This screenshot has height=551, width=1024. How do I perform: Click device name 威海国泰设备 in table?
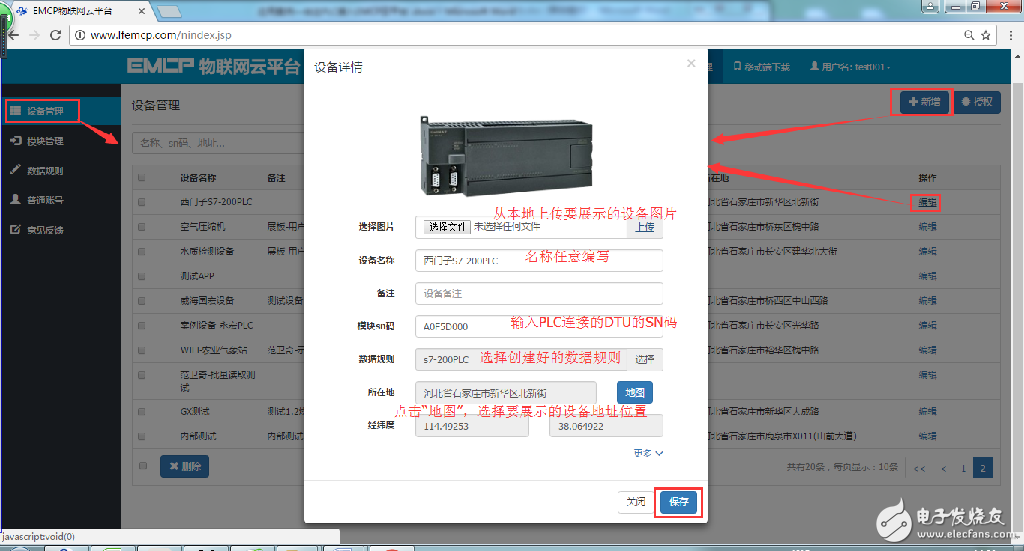pyautogui.click(x=207, y=301)
